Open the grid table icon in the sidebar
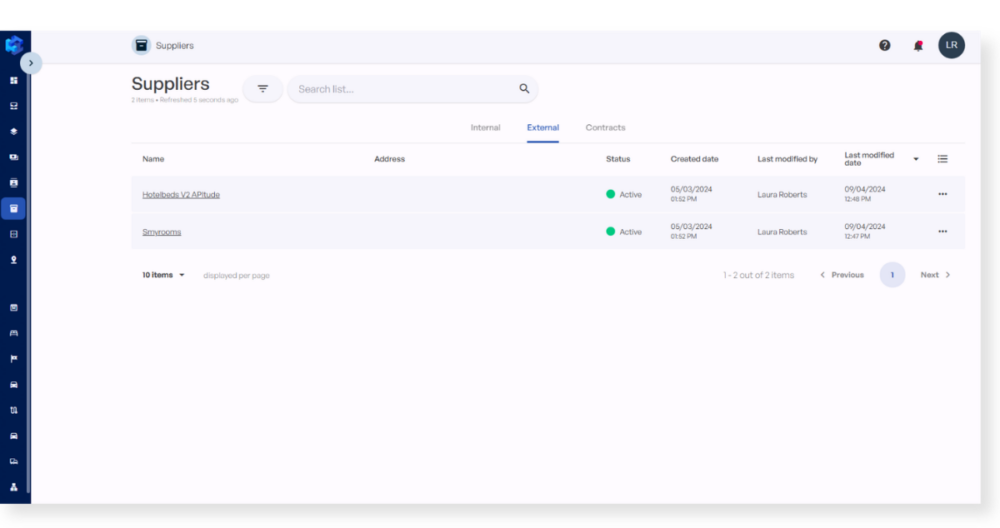Image resolution: width=1000 pixels, height=528 pixels. [x=14, y=234]
